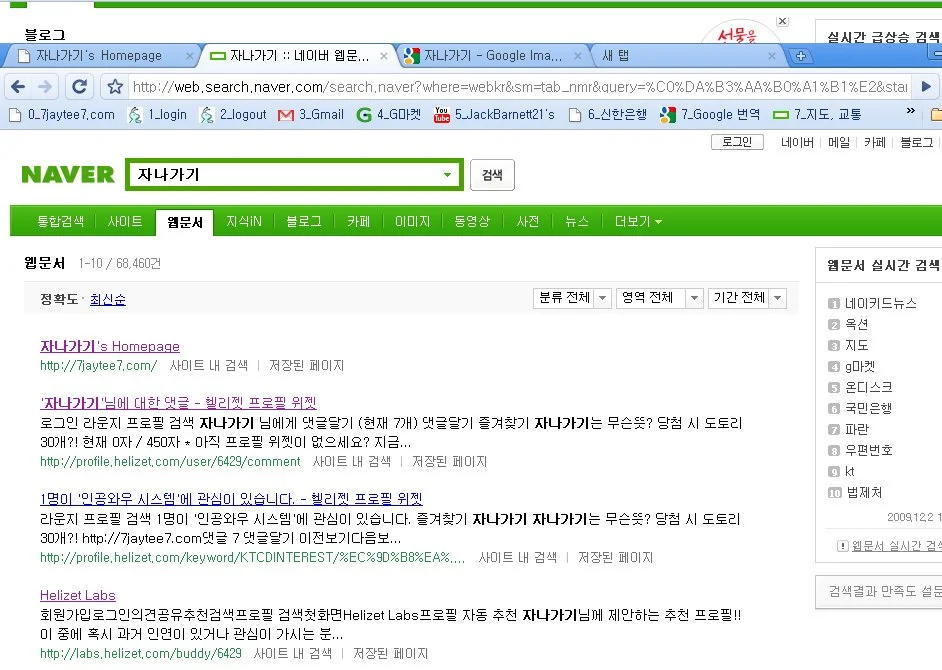Viewport: 942px width, 670px height.
Task: Open the 헬리젯 프로필 위젯 comment result
Action: click(178, 403)
